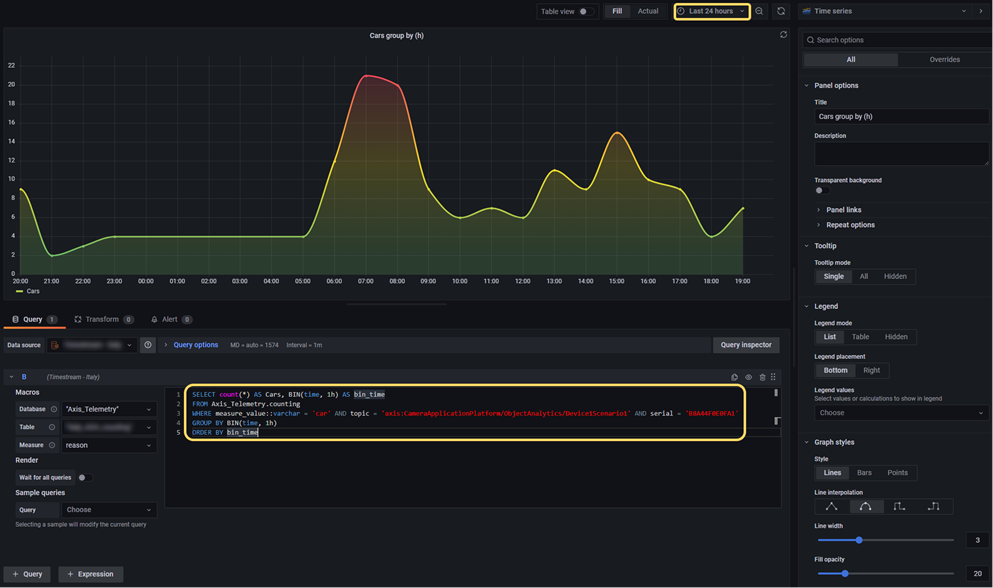The width and height of the screenshot is (993, 588).
Task: Click the Line width slider handle
Action: pos(859,540)
